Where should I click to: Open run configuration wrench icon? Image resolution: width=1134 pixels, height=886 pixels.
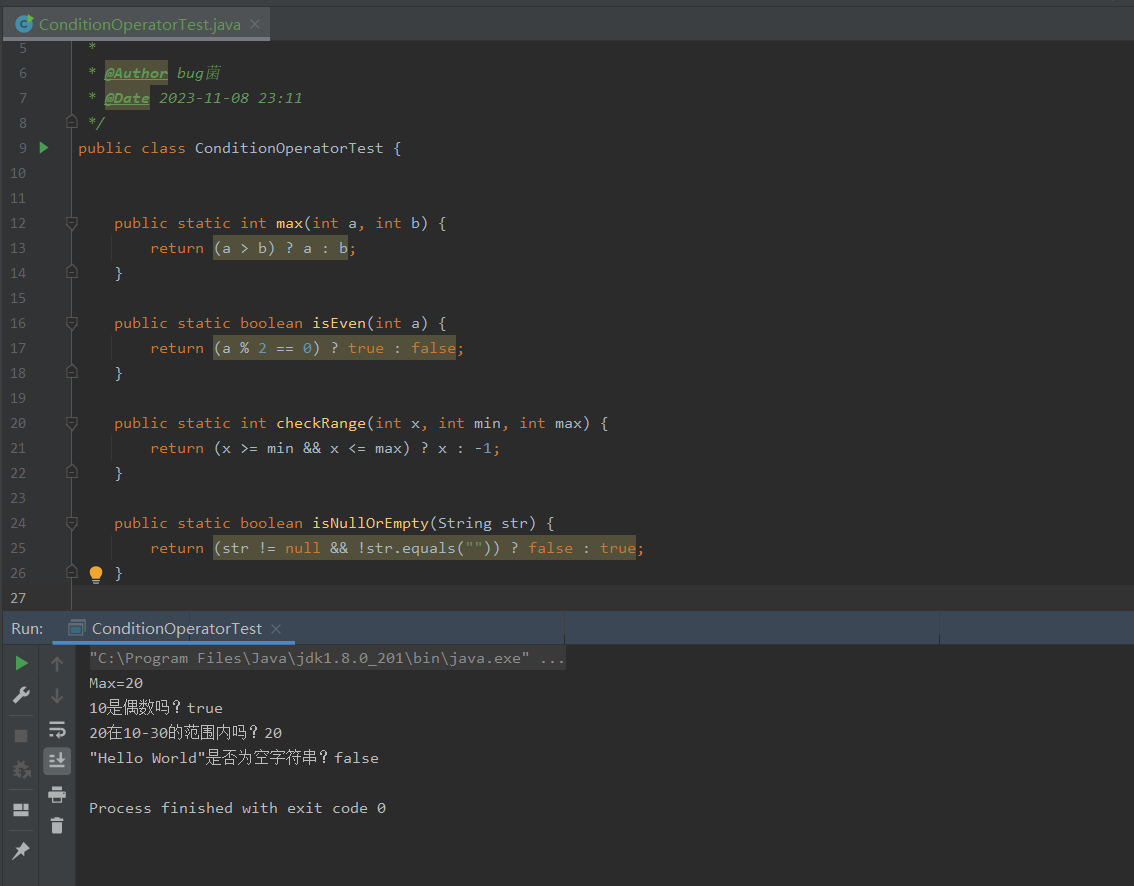pos(22,695)
